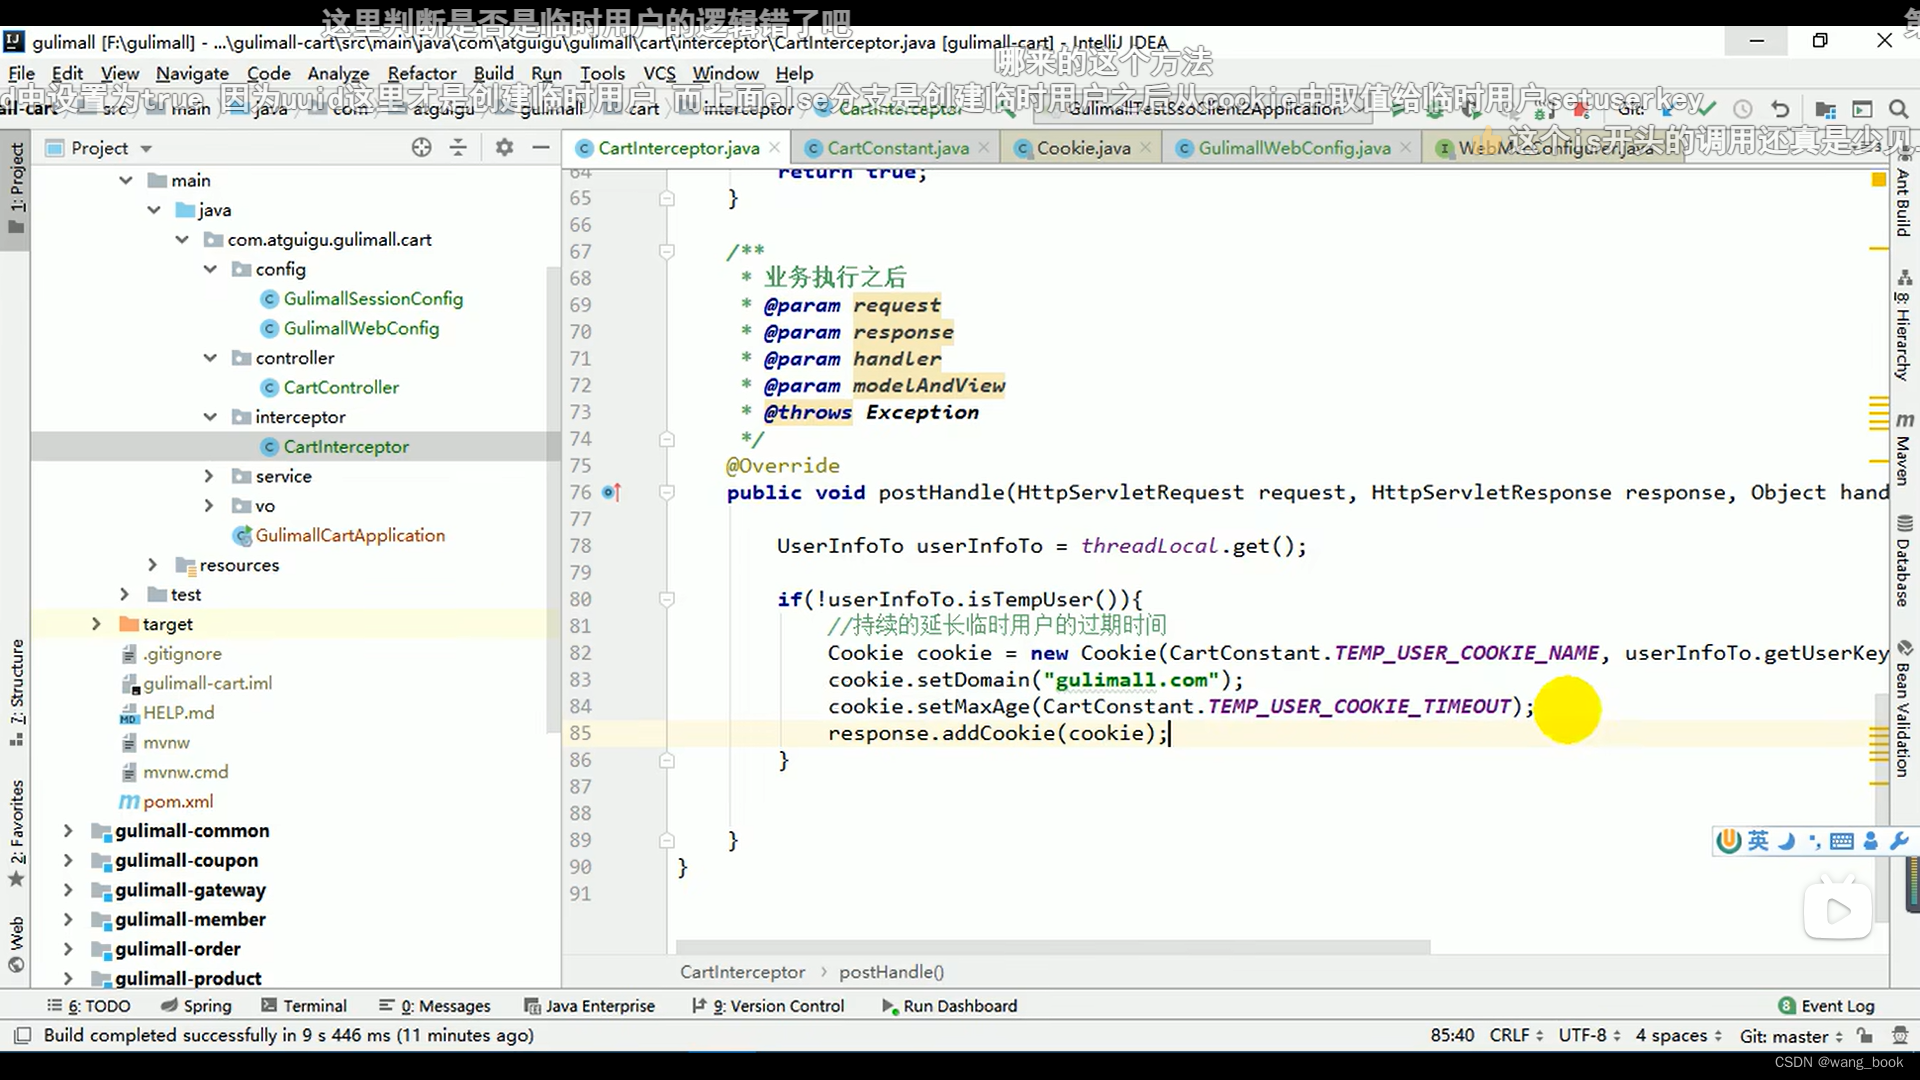The image size is (1920, 1080).
Task: Fold the if block on line 80
Action: pos(667,599)
